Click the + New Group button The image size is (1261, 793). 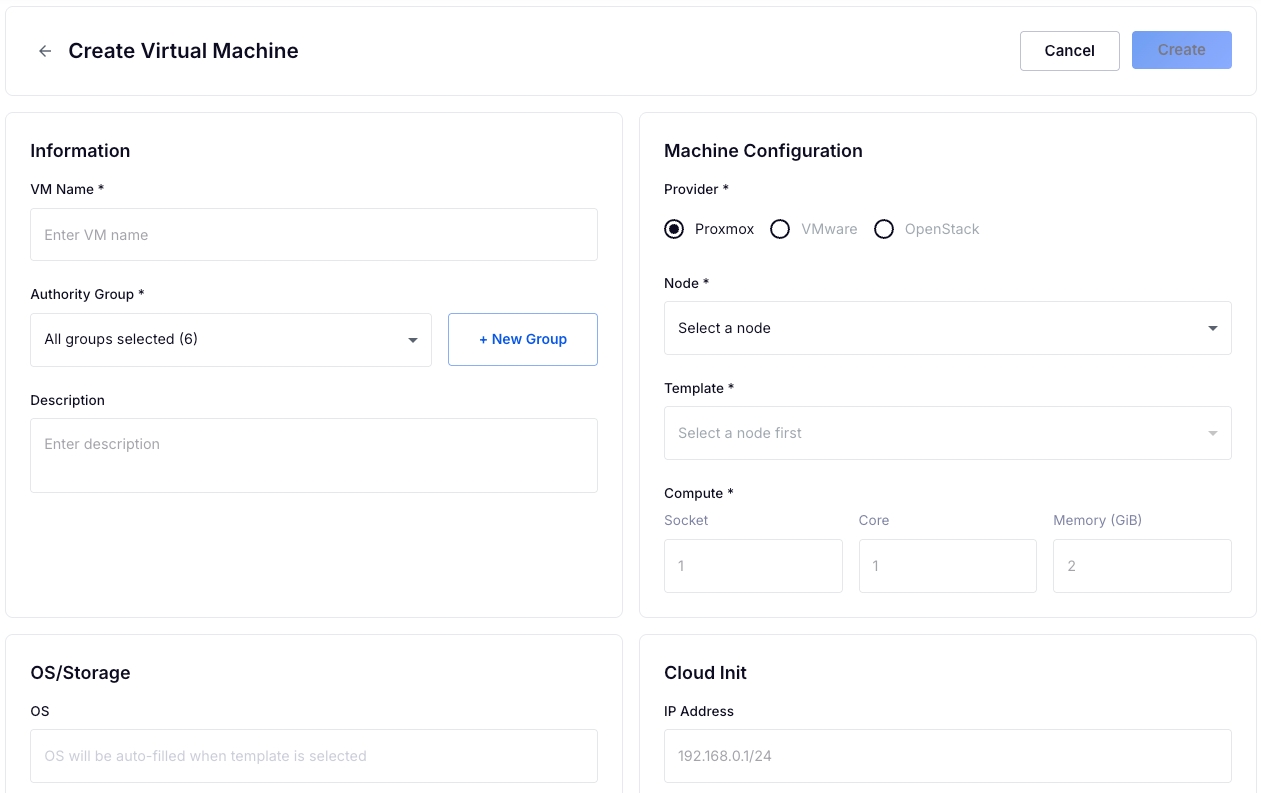coord(522,339)
